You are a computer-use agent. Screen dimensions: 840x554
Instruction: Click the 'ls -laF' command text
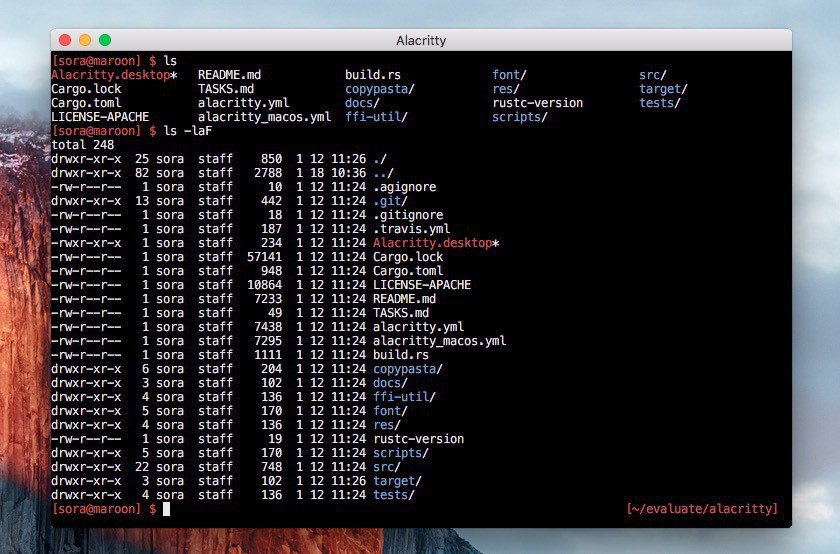click(x=188, y=131)
